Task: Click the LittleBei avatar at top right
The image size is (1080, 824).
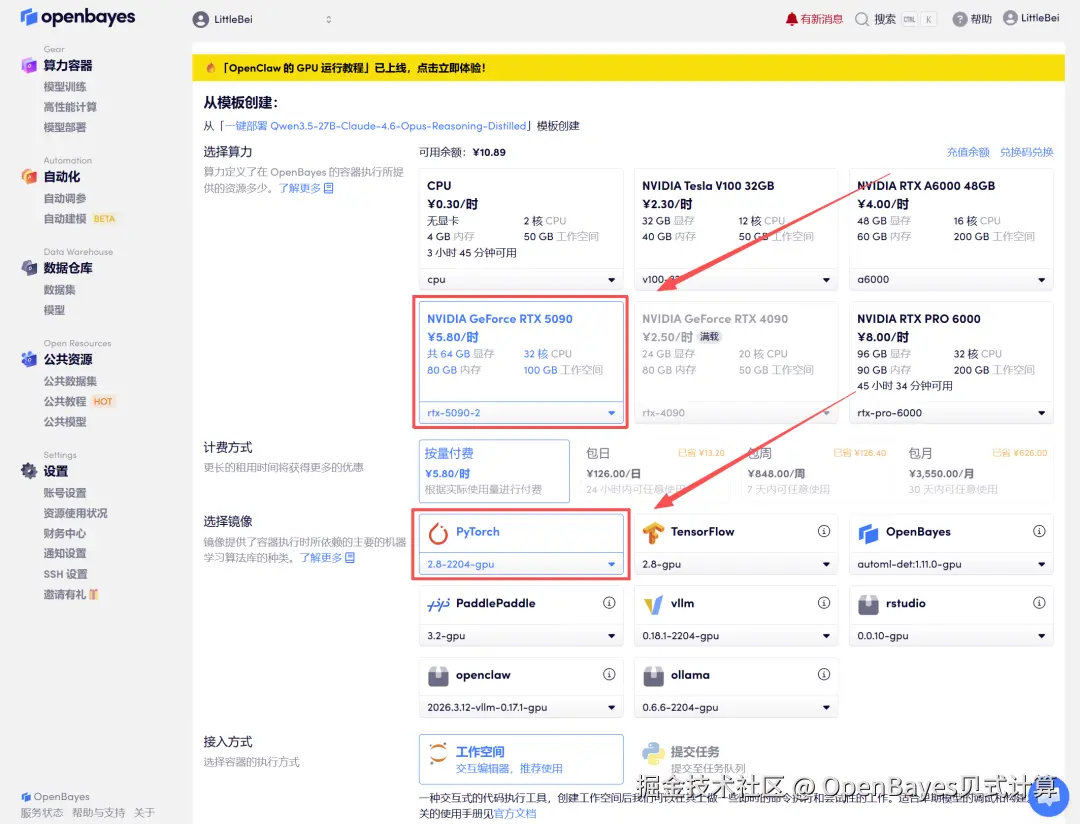Action: [x=1010, y=18]
